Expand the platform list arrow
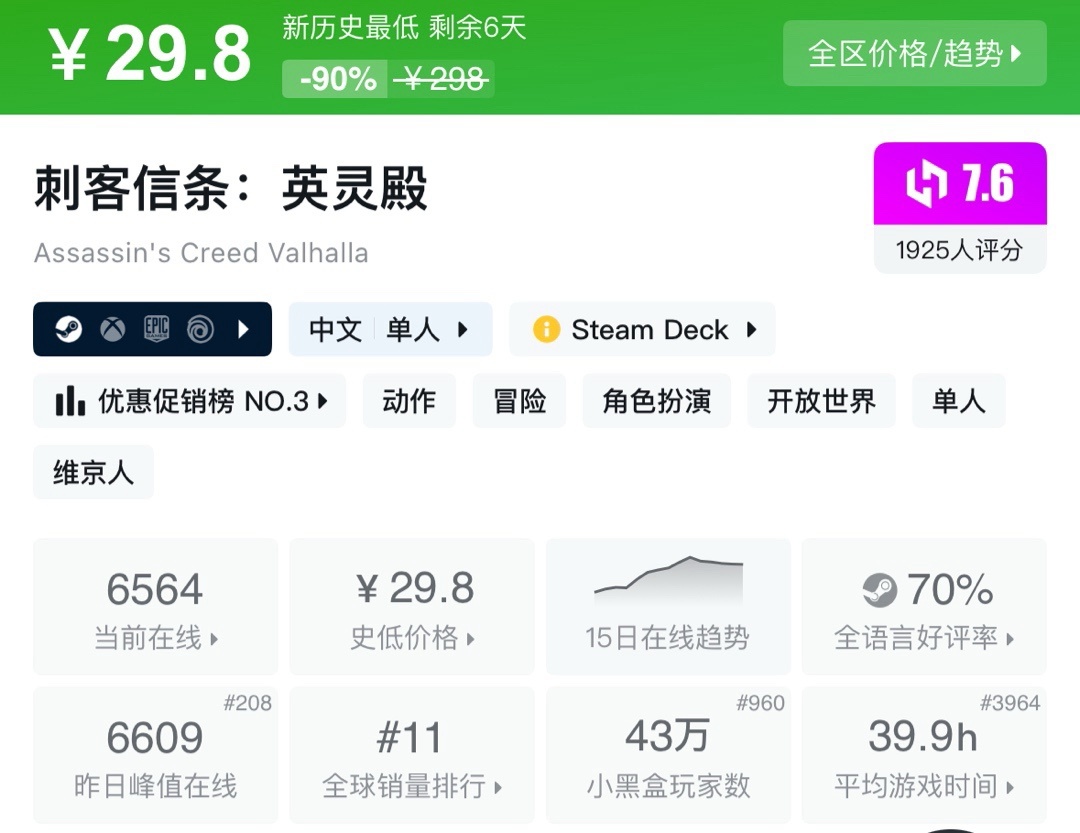This screenshot has width=1080, height=833. point(244,329)
